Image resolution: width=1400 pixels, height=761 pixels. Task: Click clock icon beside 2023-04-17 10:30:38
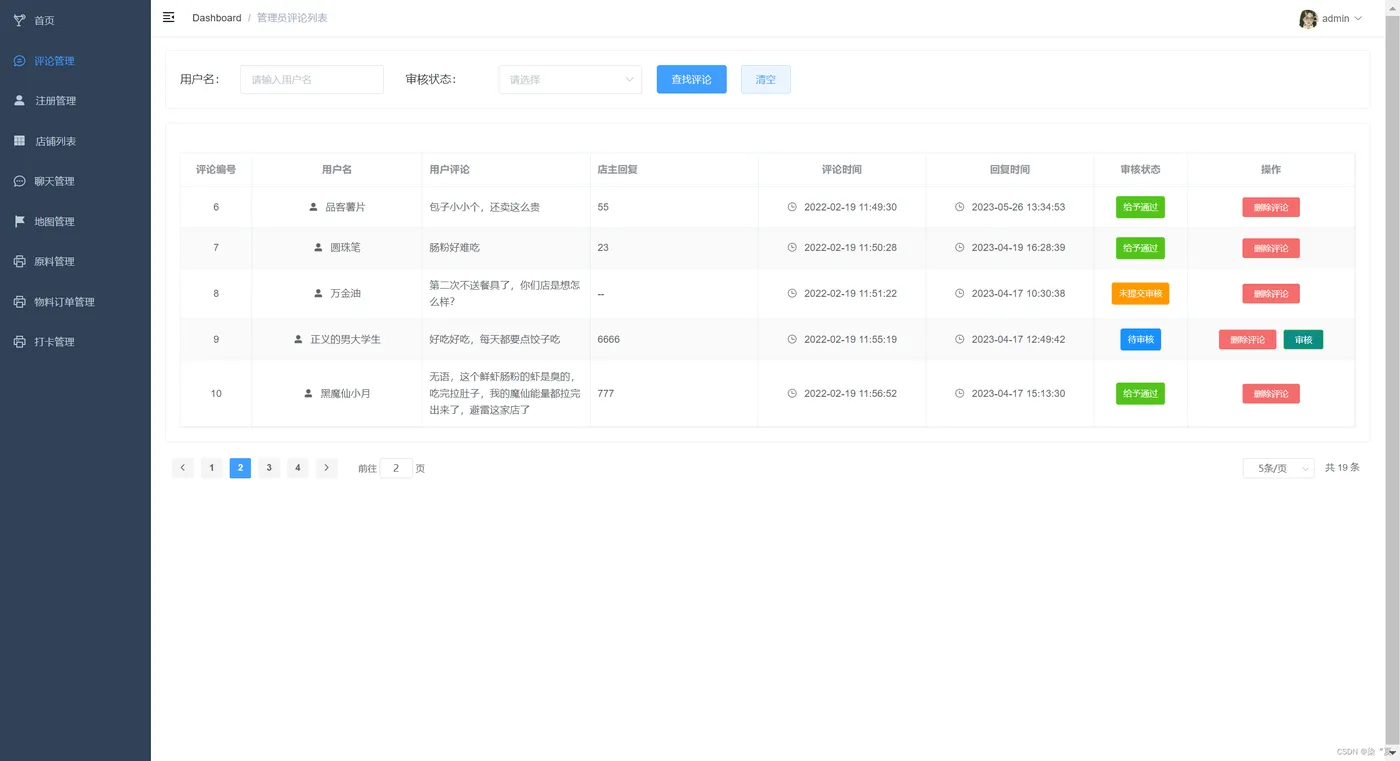click(x=960, y=293)
